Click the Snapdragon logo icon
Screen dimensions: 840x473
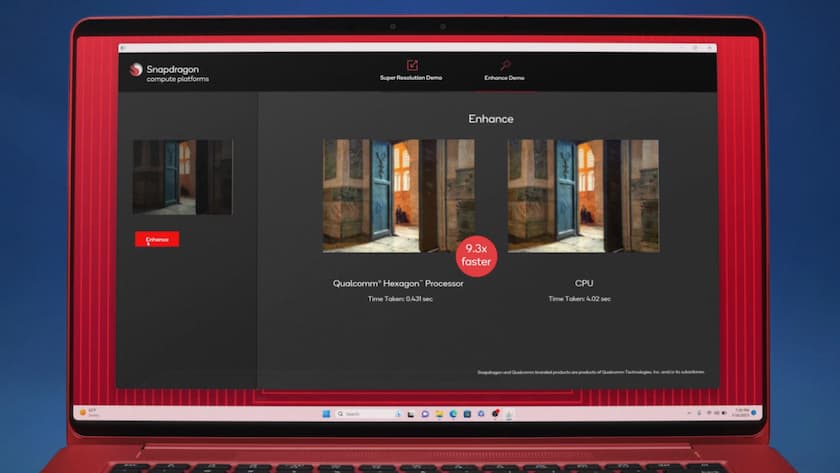137,70
